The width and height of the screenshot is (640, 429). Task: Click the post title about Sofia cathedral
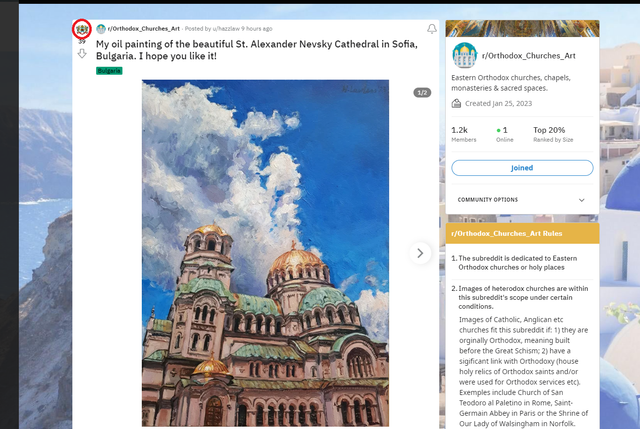(x=257, y=50)
